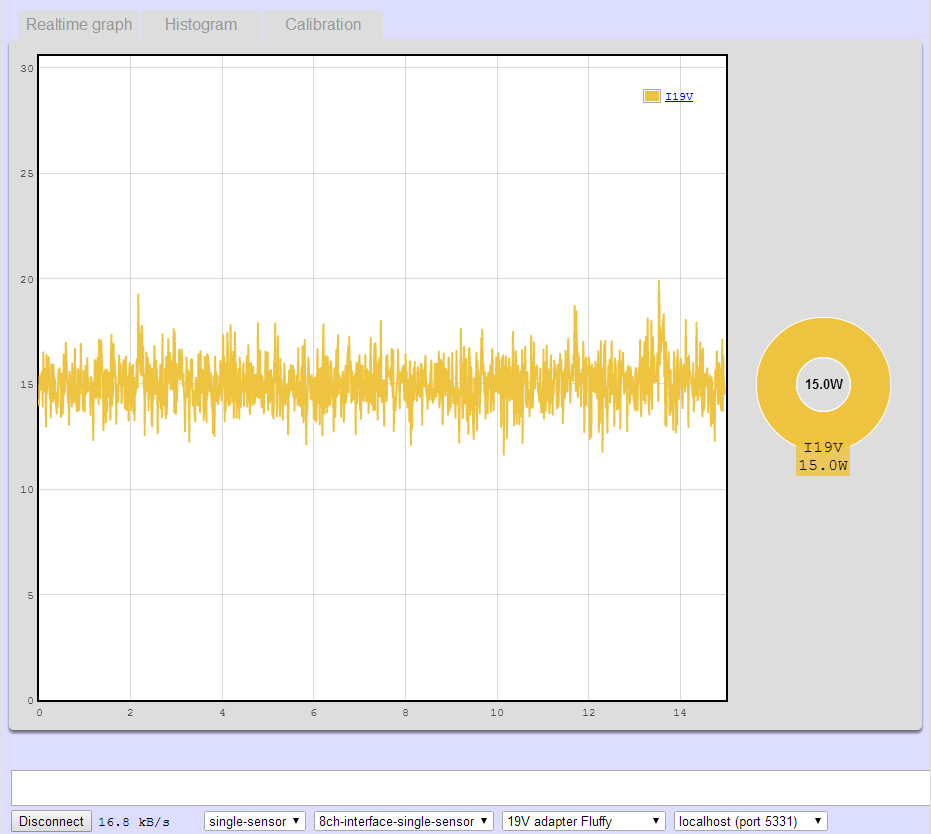The width and height of the screenshot is (931, 834).
Task: Click the I19V legend link
Action: [679, 97]
